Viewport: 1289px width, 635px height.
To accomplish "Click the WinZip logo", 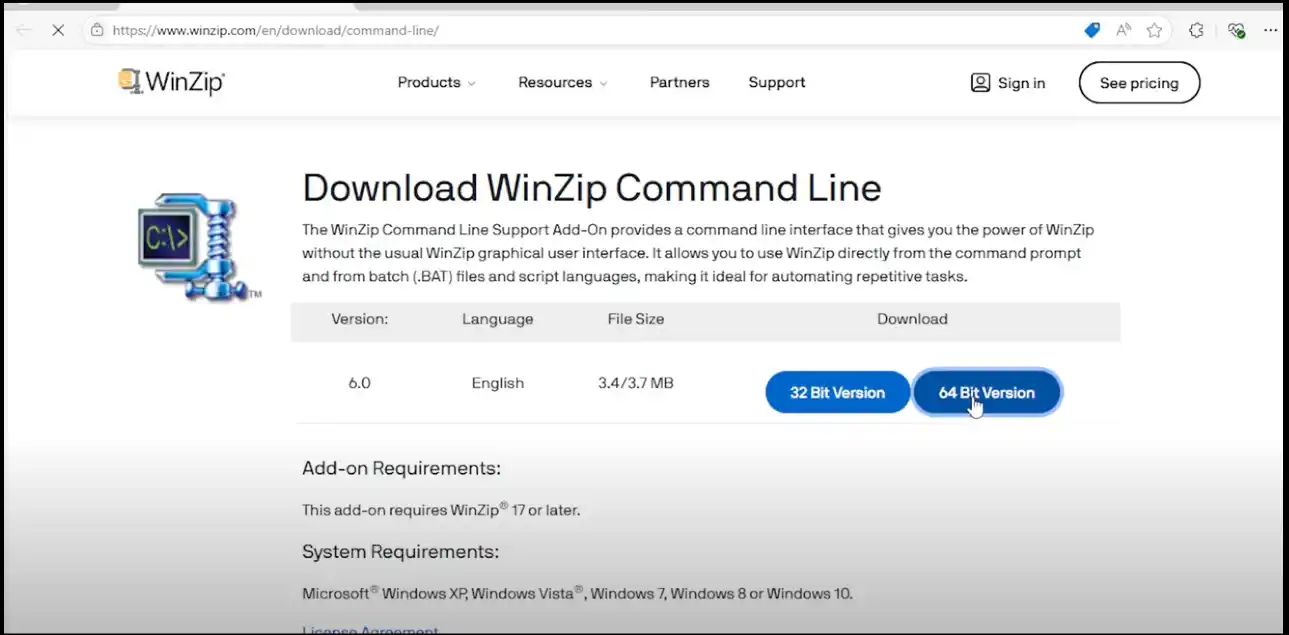I will [171, 82].
